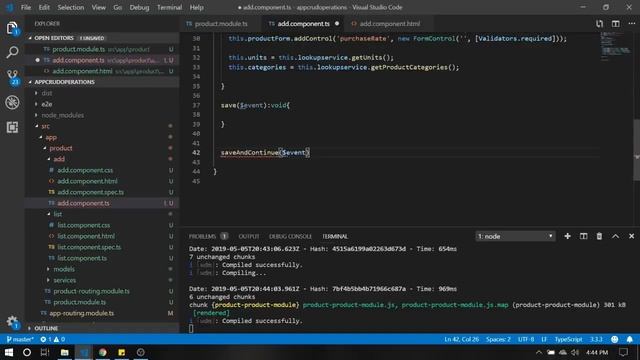The width and height of the screenshot is (640, 360).
Task: Open Task View on taskbar
Action: (45, 352)
